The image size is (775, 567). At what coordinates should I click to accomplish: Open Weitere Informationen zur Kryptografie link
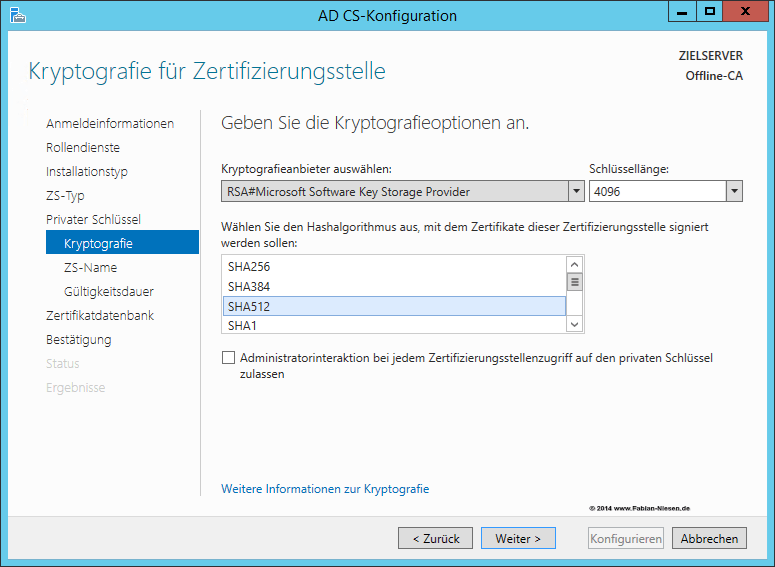coord(325,489)
